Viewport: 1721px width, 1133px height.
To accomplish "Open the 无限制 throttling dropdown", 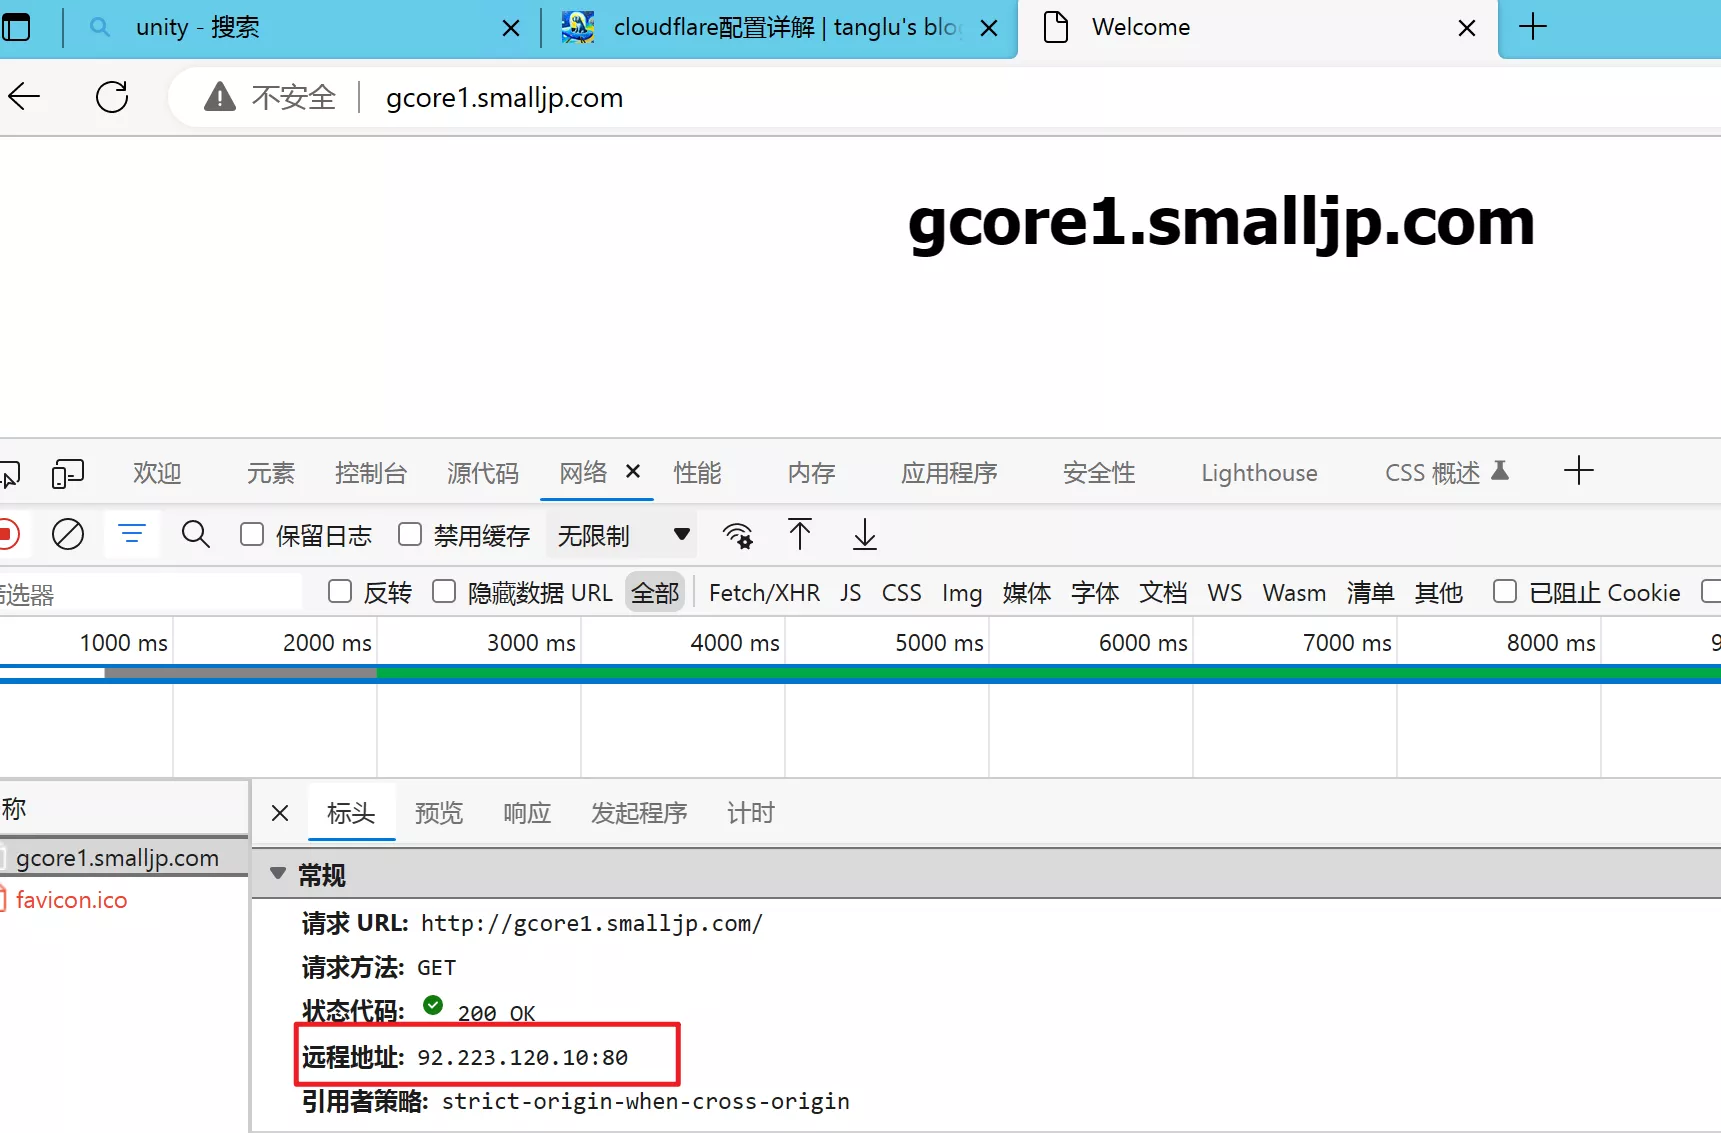I will coord(622,534).
